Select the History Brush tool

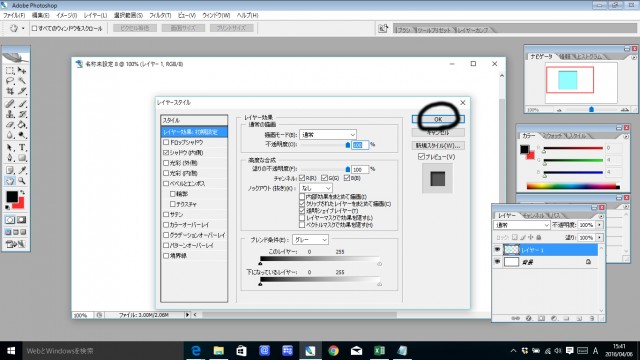tap(22, 114)
